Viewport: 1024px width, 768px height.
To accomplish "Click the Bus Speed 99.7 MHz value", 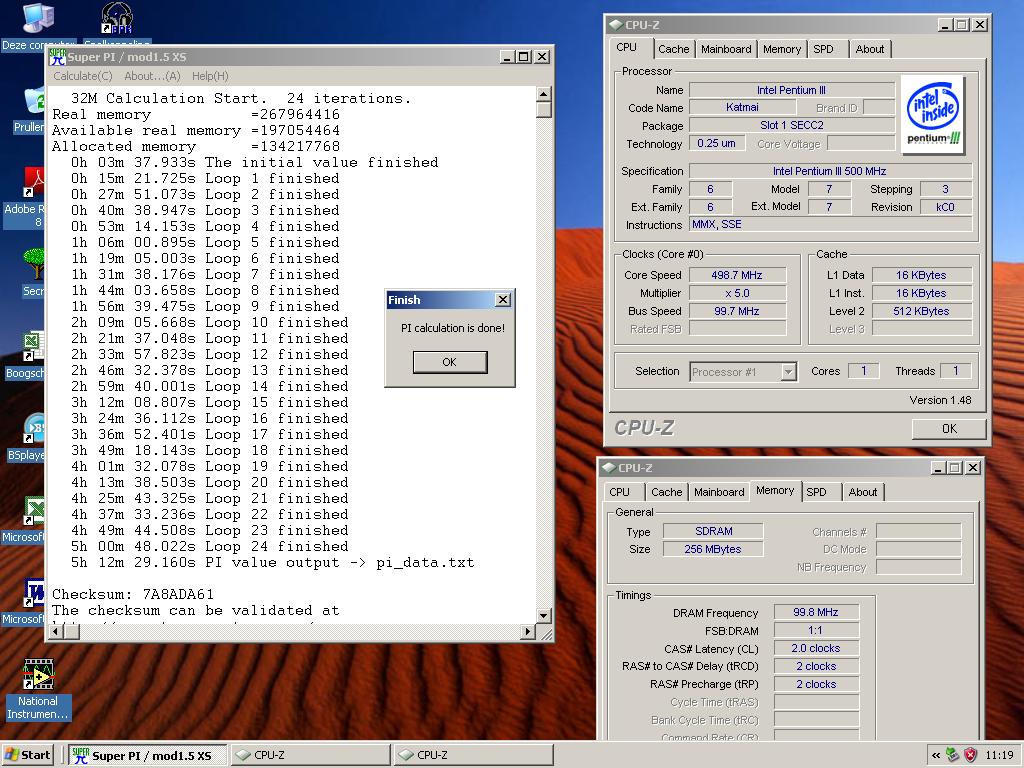I will click(x=737, y=312).
